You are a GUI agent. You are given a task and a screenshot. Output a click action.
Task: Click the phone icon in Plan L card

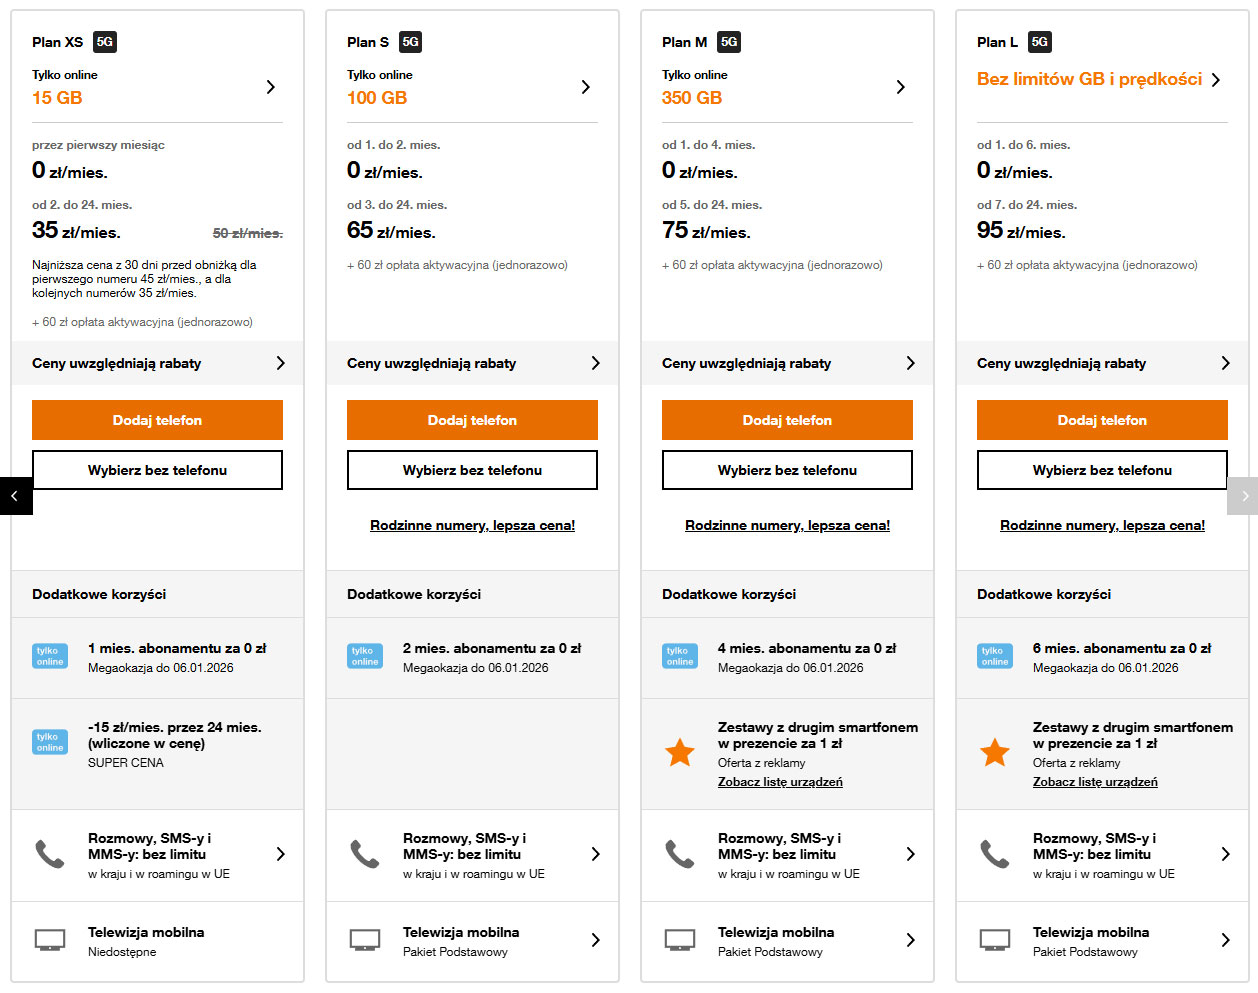pyautogui.click(x=995, y=854)
